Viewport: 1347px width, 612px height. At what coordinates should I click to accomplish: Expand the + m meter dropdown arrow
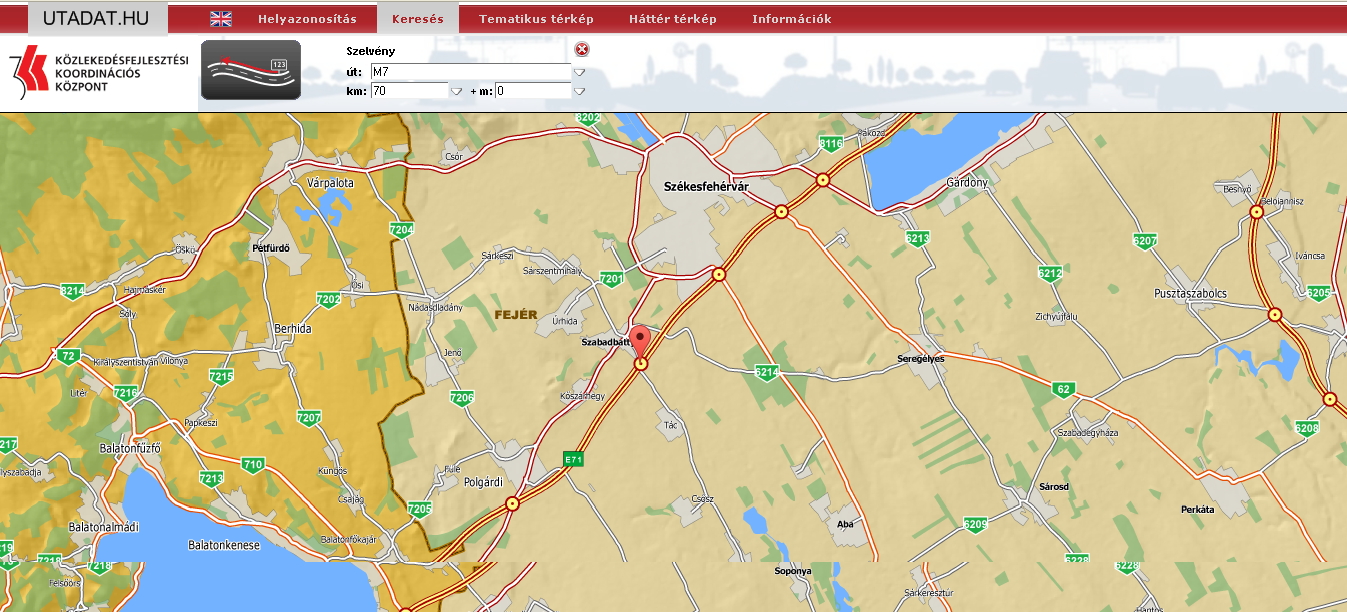579,91
